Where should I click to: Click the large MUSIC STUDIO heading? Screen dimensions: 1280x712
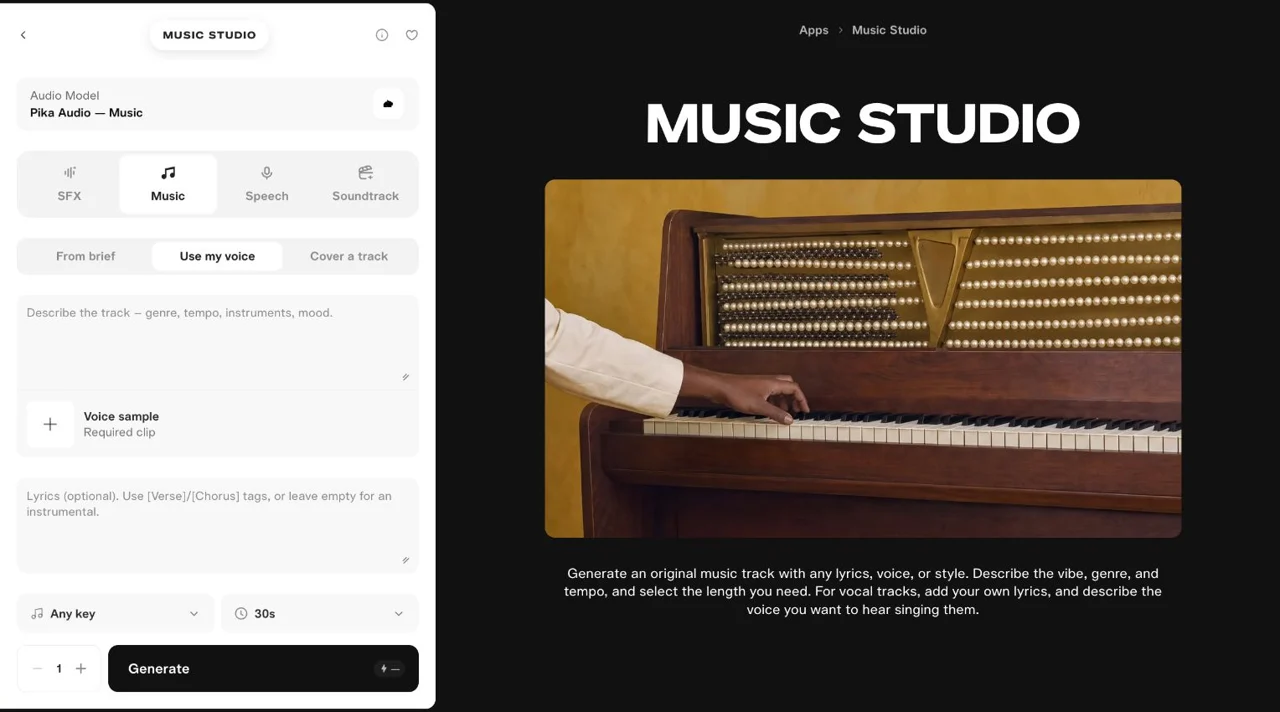click(863, 124)
